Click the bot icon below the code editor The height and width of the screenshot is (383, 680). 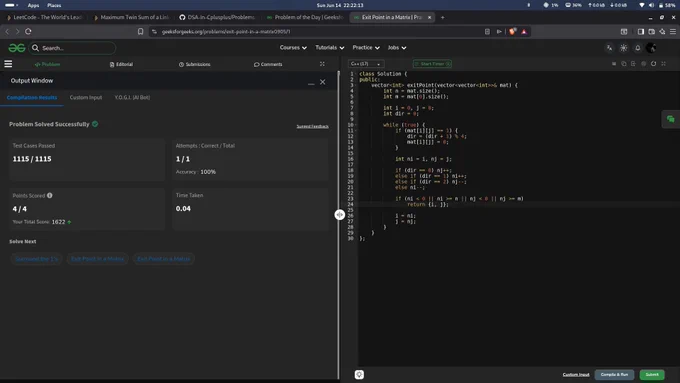(359, 374)
